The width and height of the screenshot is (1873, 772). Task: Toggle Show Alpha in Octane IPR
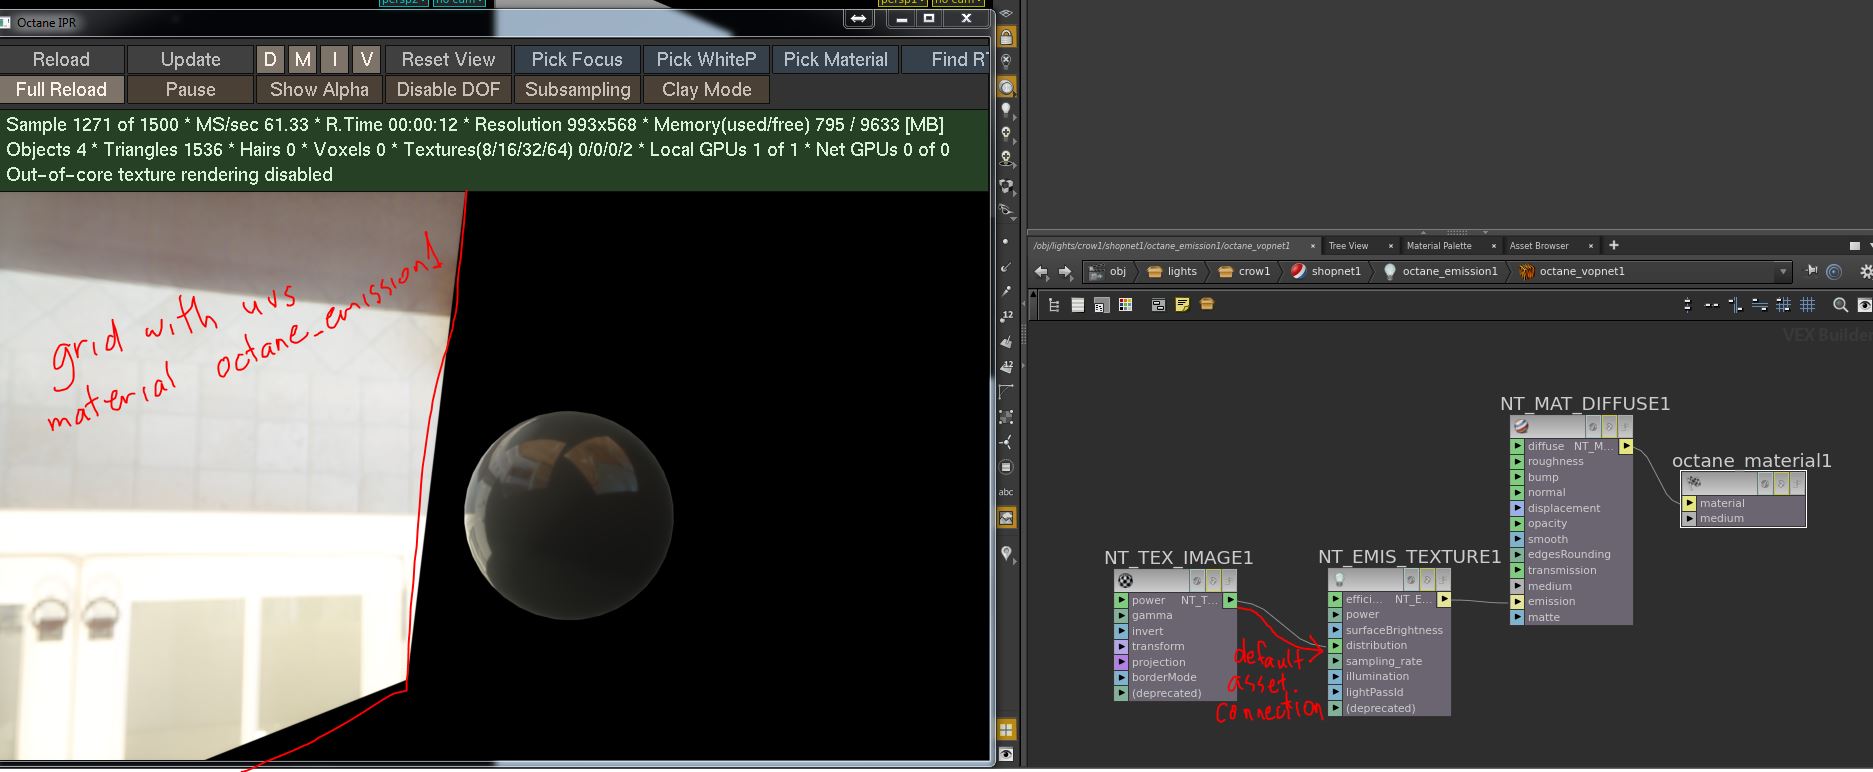click(x=319, y=90)
